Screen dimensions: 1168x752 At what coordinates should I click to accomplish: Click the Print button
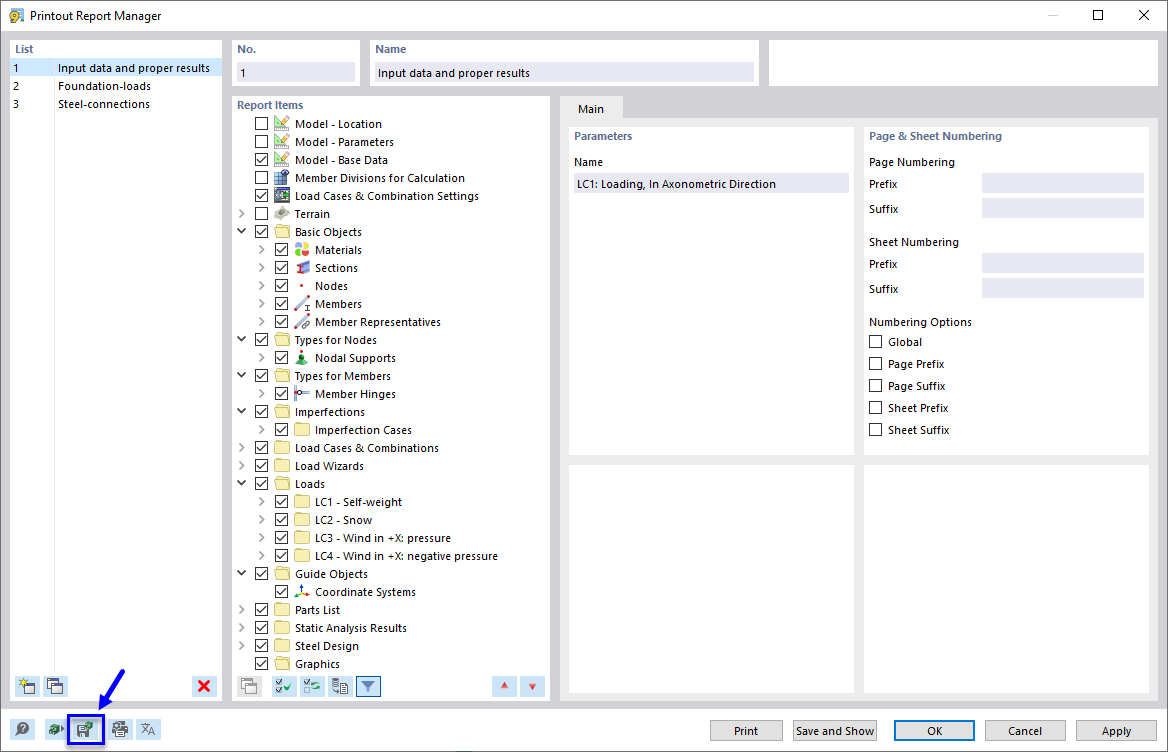coord(746,730)
